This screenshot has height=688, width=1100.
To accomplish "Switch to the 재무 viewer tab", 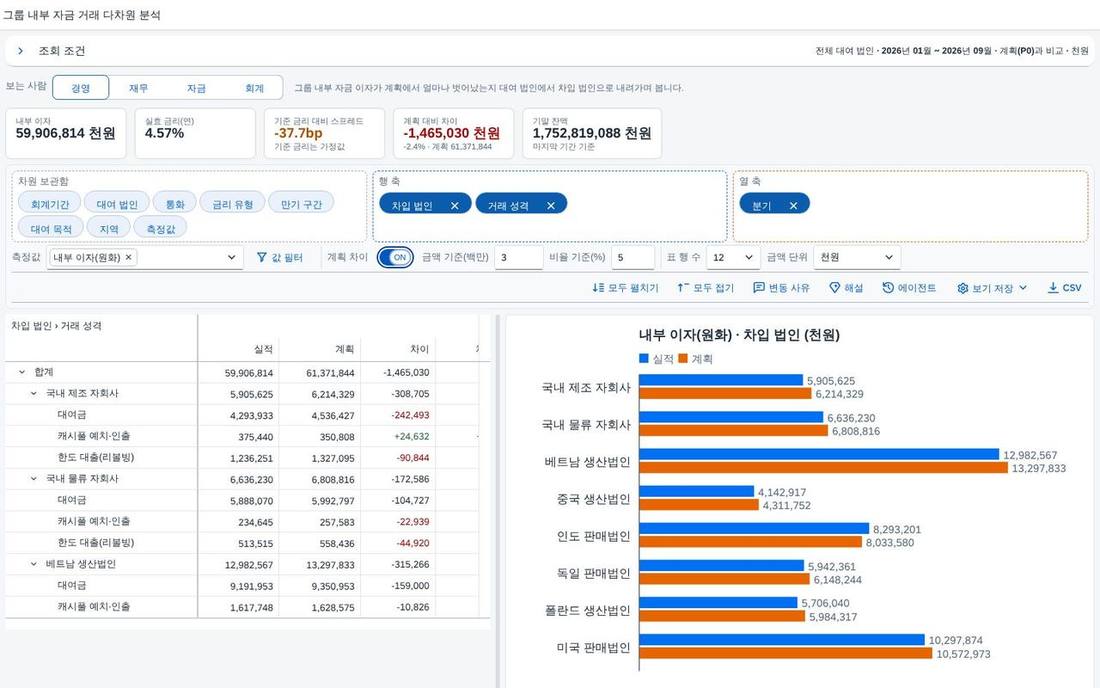I will tap(138, 88).
